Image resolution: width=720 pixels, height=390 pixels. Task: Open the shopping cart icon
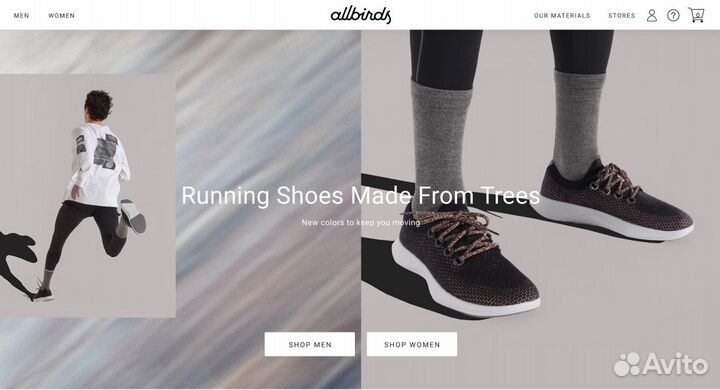coord(696,15)
